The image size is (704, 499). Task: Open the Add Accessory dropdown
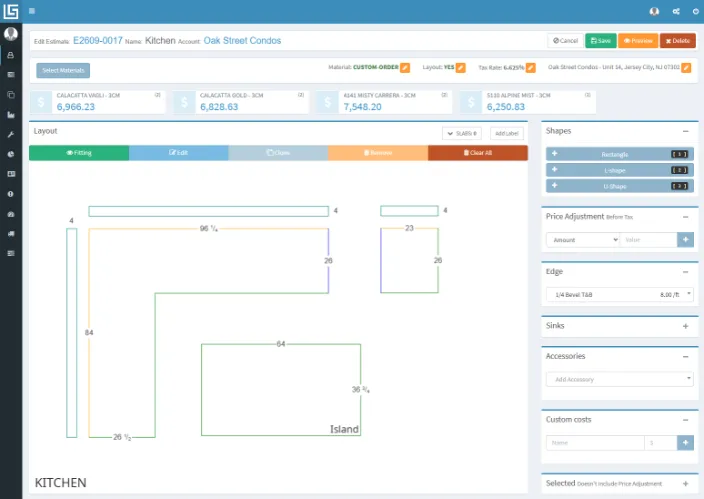(x=620, y=380)
